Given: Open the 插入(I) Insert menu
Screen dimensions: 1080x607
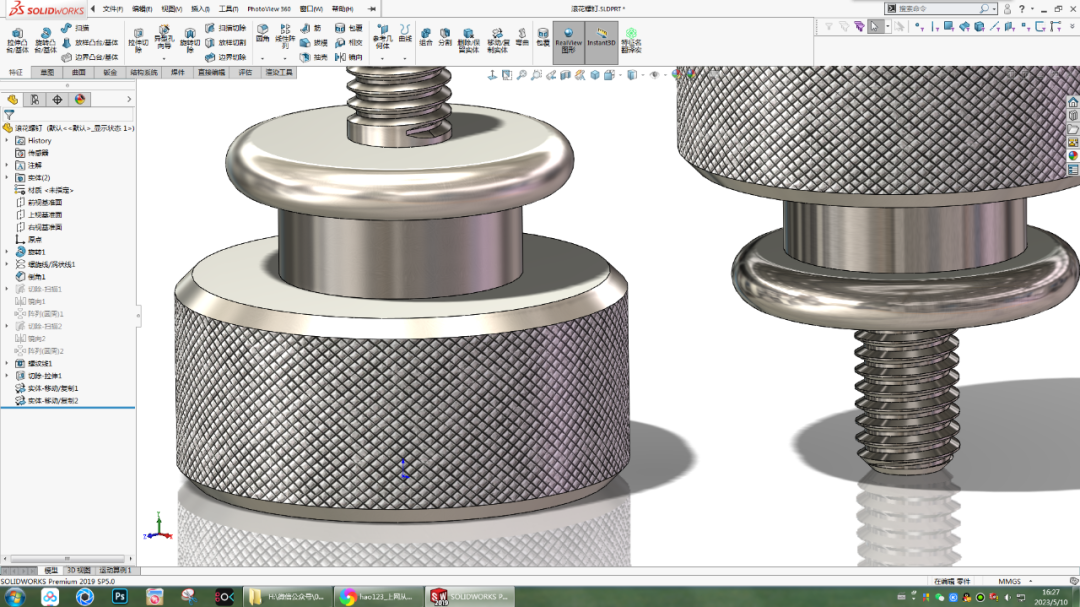Looking at the screenshot, I should coord(200,9).
